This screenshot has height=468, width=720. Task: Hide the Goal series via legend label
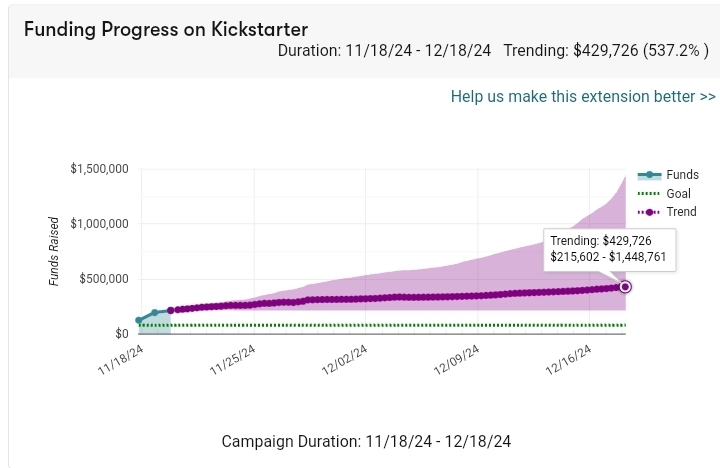point(678,193)
